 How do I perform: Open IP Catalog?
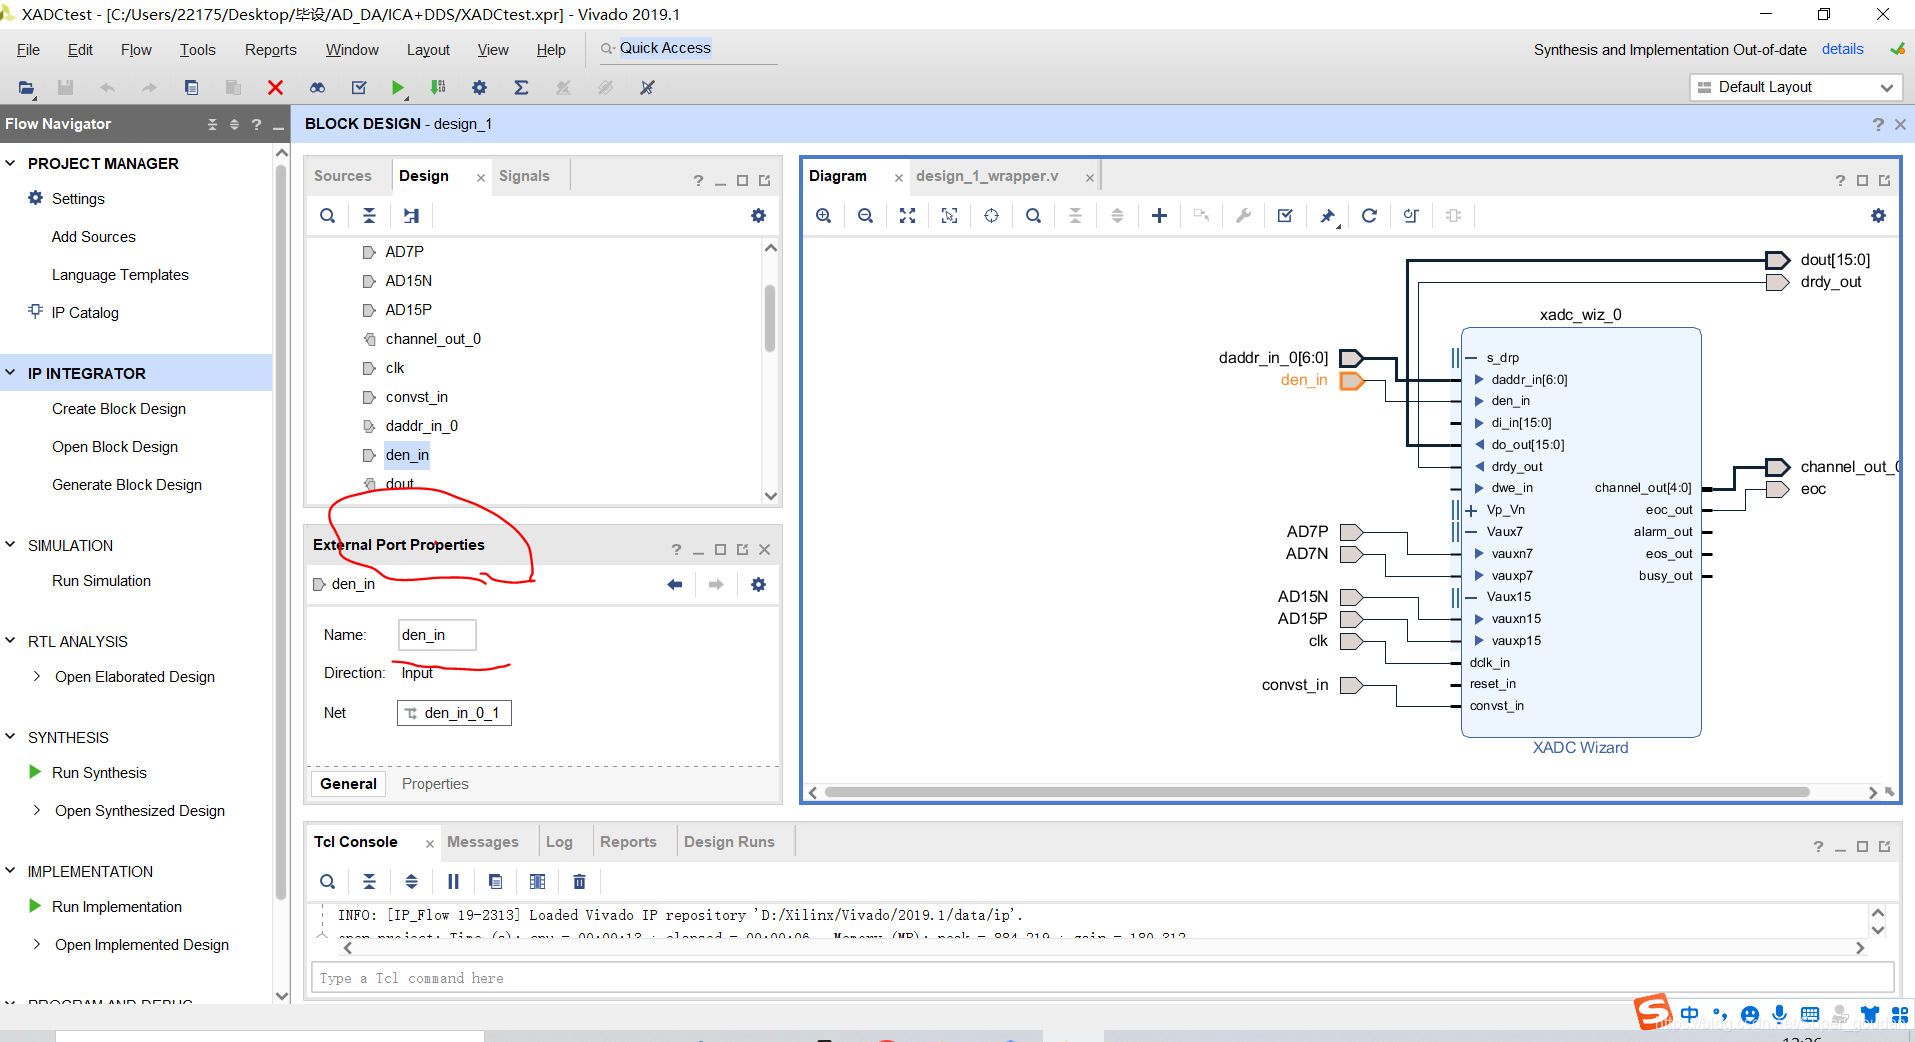click(85, 313)
